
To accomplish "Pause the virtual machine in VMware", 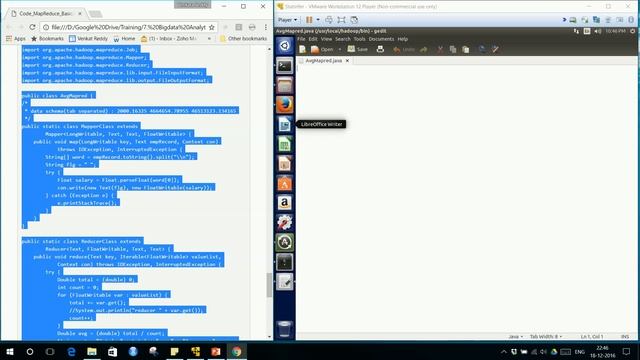I will [309, 20].
